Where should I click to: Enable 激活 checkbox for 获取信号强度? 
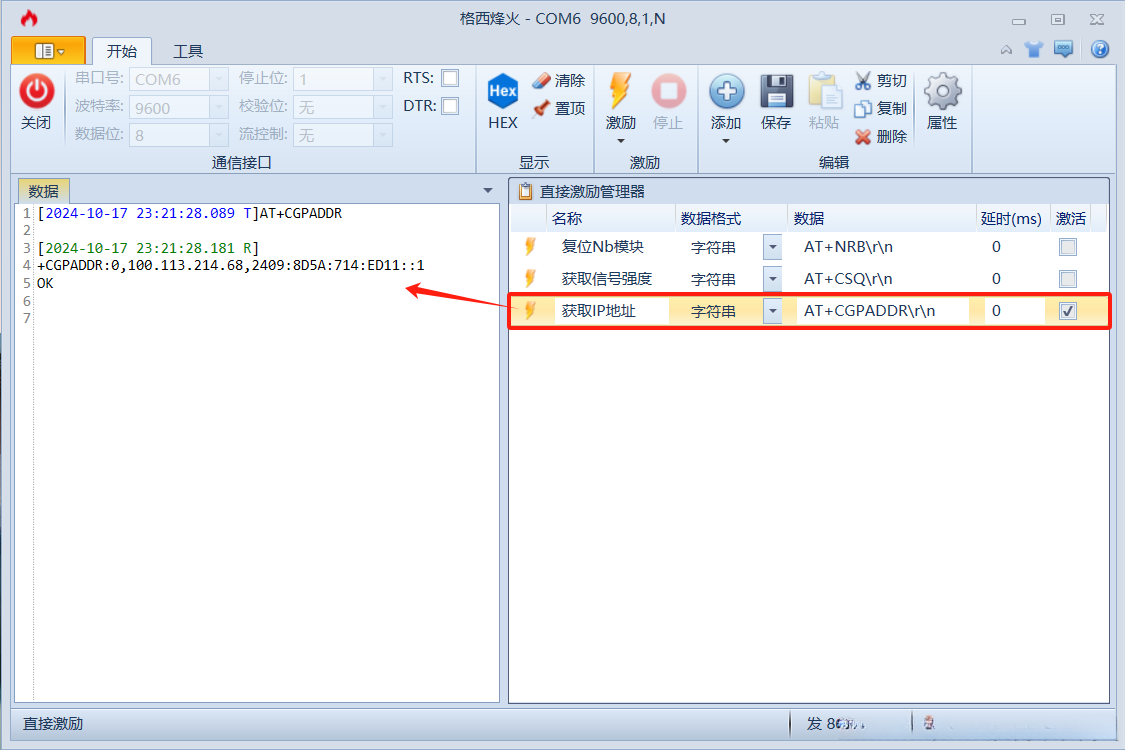click(1068, 278)
